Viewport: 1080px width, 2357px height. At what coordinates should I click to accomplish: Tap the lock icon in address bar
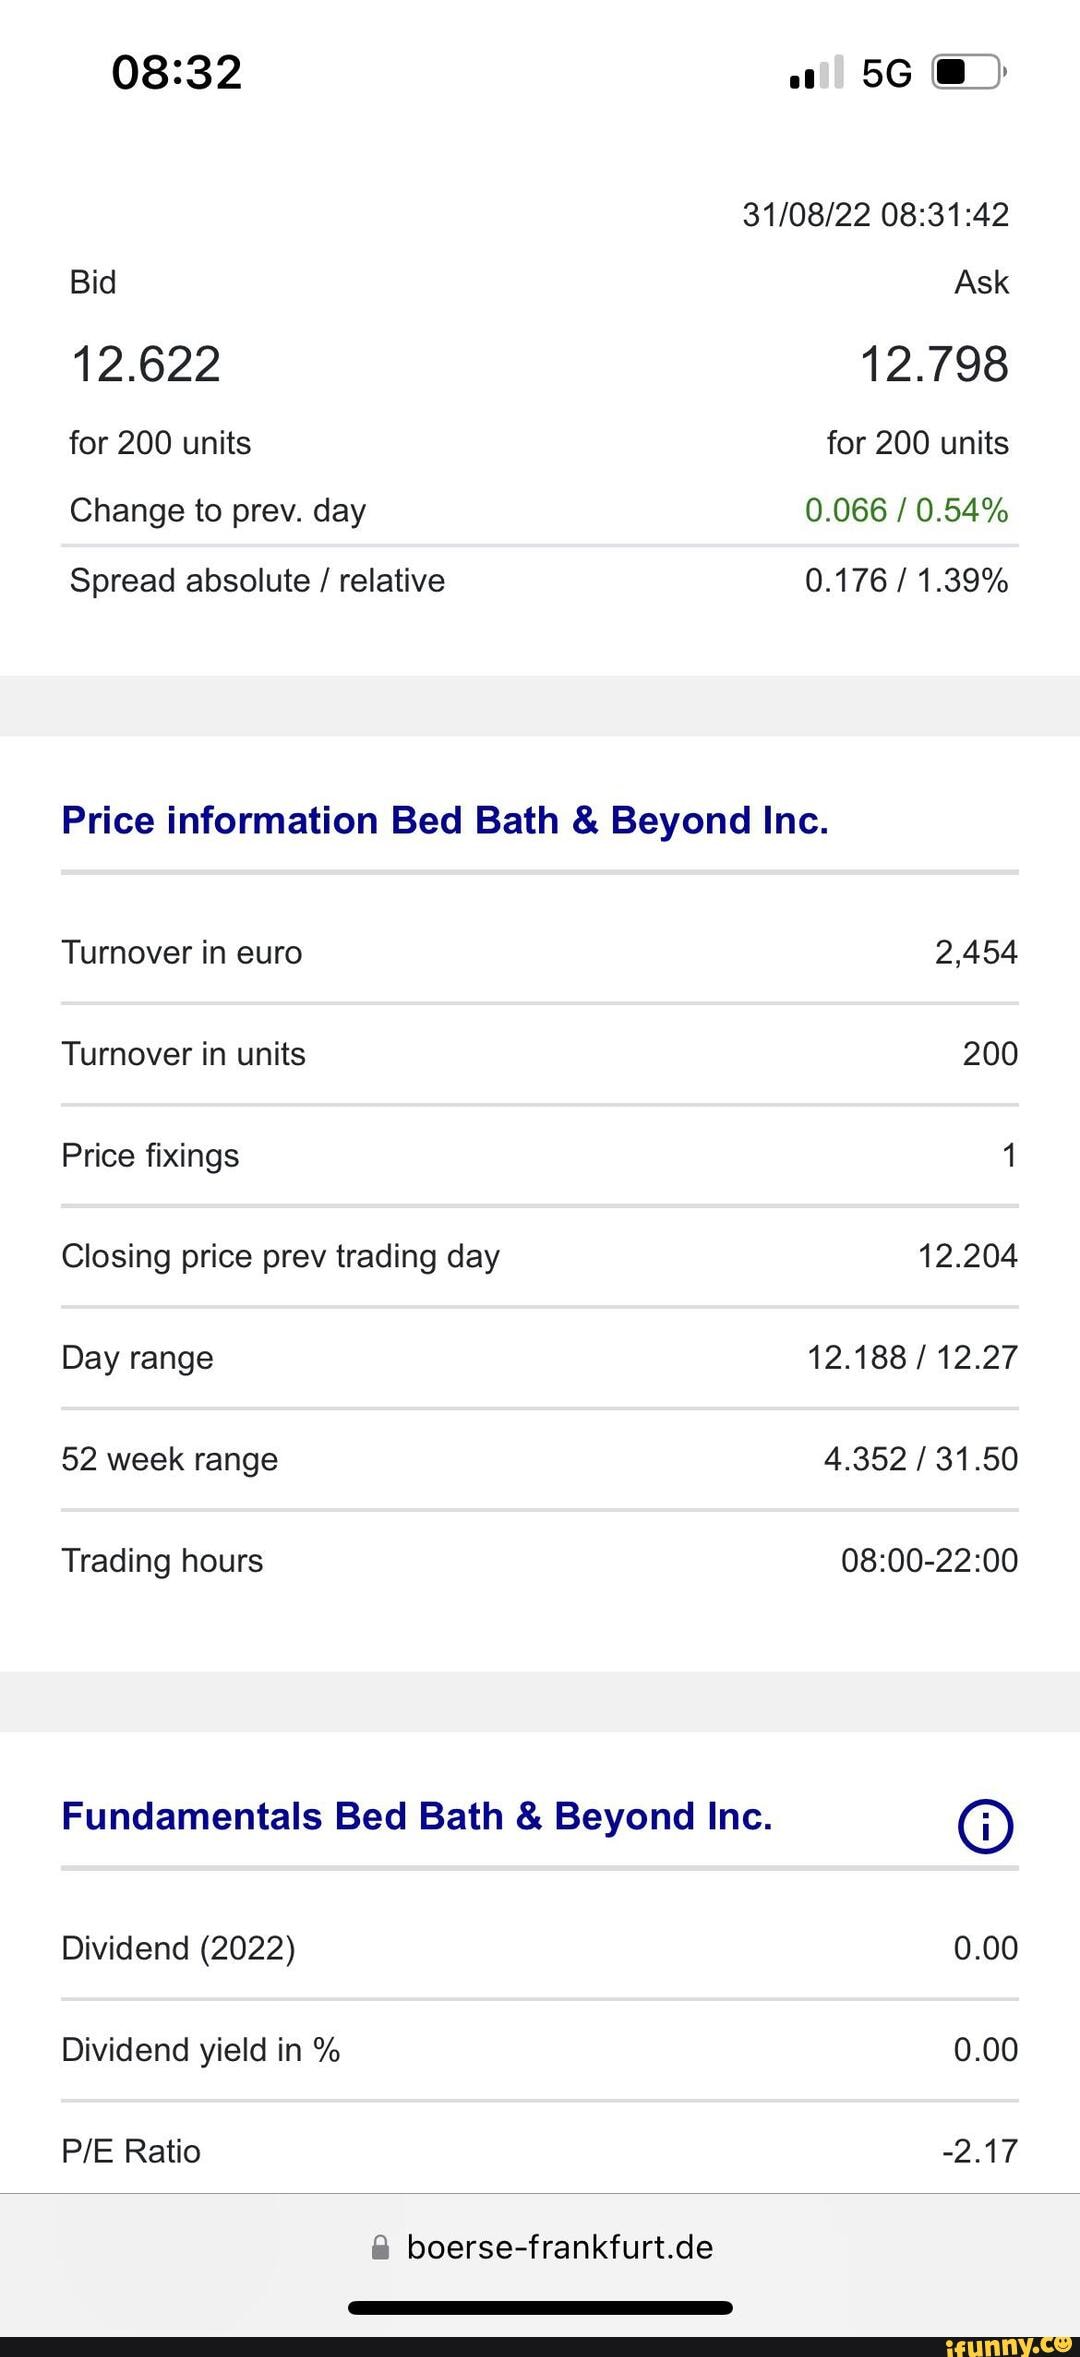click(380, 2248)
